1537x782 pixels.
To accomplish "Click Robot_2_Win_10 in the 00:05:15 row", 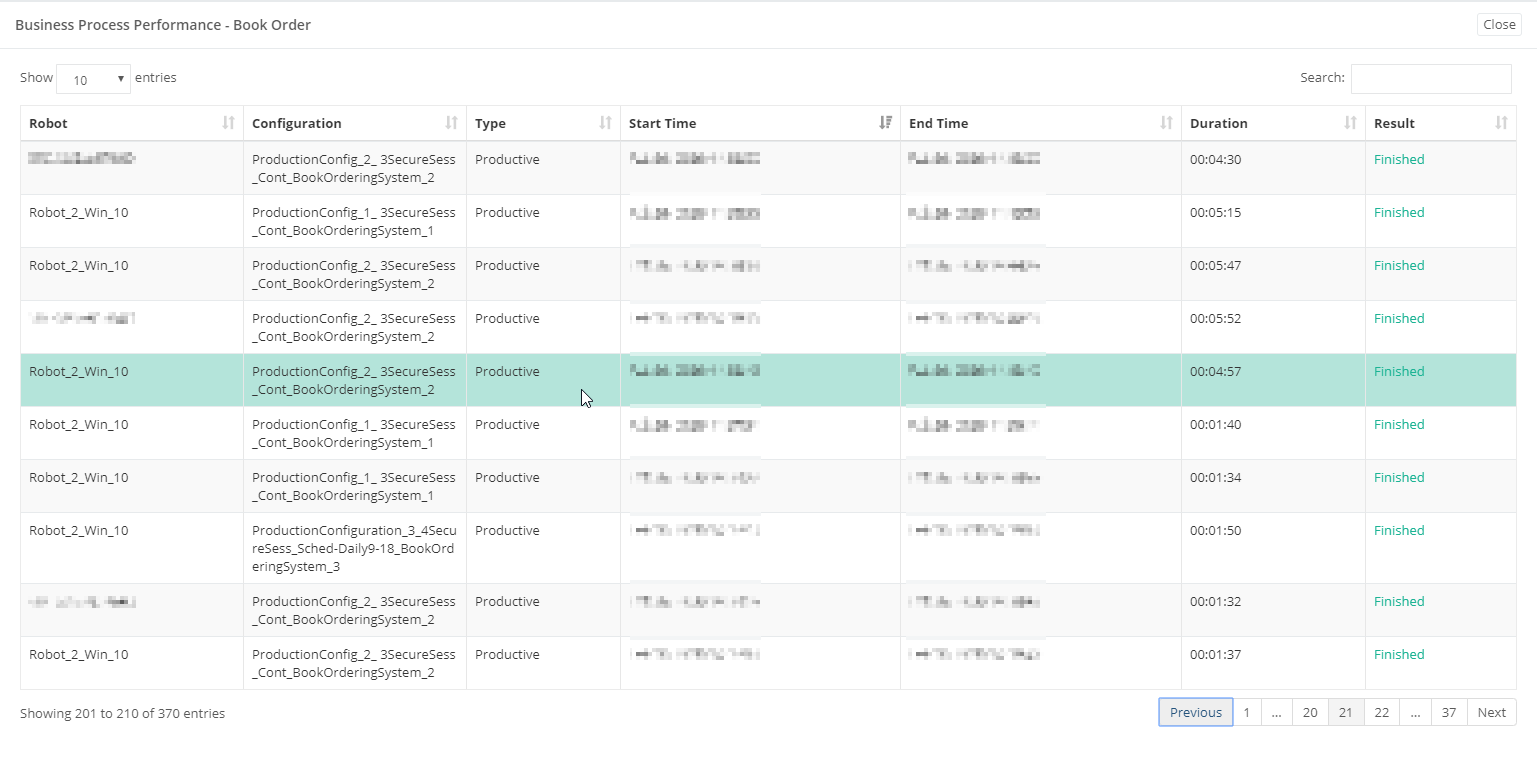I will click(x=78, y=212).
